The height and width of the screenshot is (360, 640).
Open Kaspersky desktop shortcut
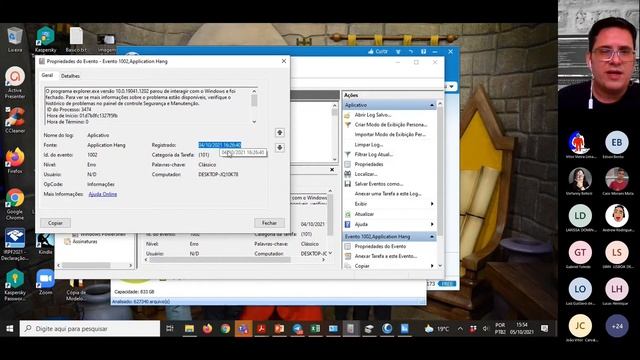point(45,40)
